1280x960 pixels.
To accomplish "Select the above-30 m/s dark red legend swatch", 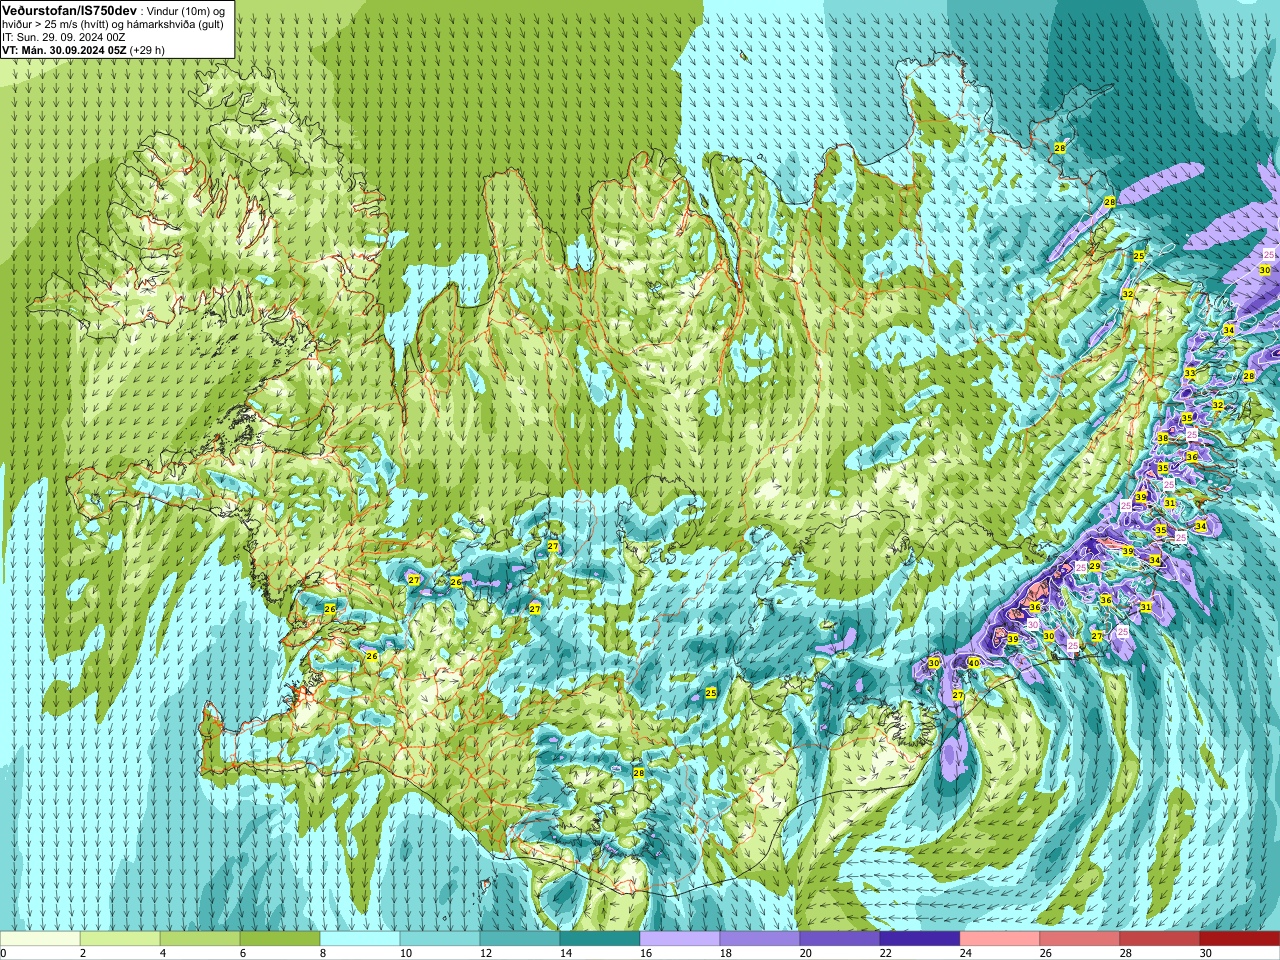I will (x=1240, y=939).
